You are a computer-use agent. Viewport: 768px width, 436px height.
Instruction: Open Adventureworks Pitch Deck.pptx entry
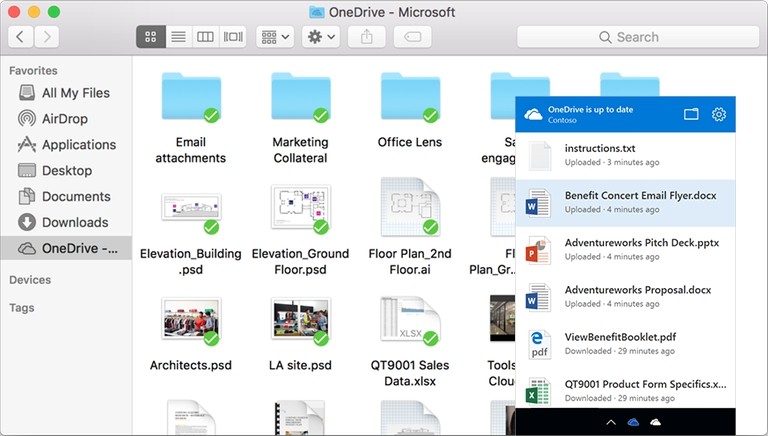coord(625,250)
